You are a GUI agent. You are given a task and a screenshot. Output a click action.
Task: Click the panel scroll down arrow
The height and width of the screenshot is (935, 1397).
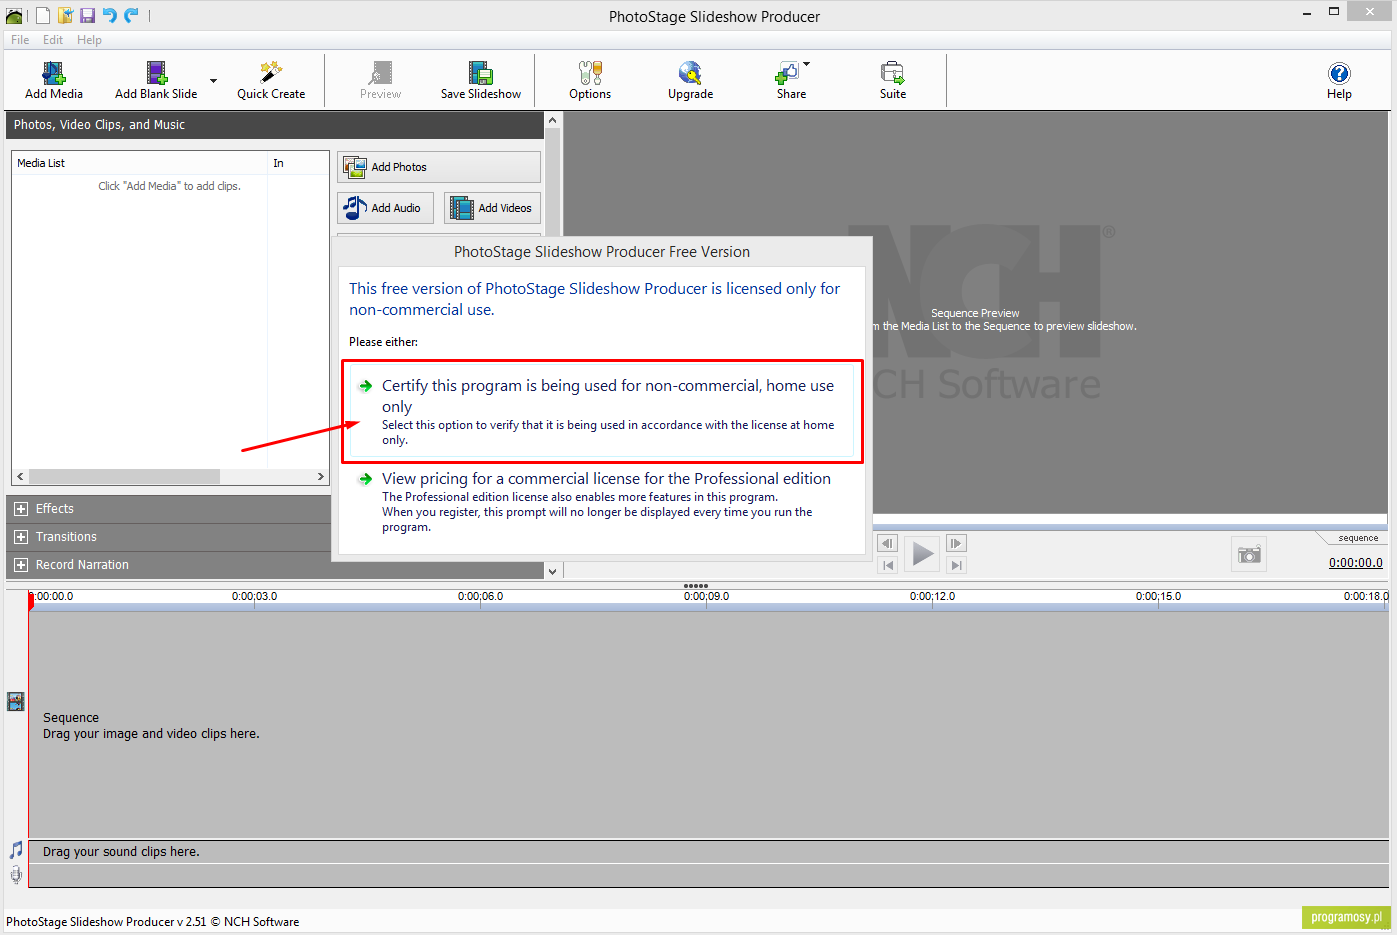(x=552, y=571)
